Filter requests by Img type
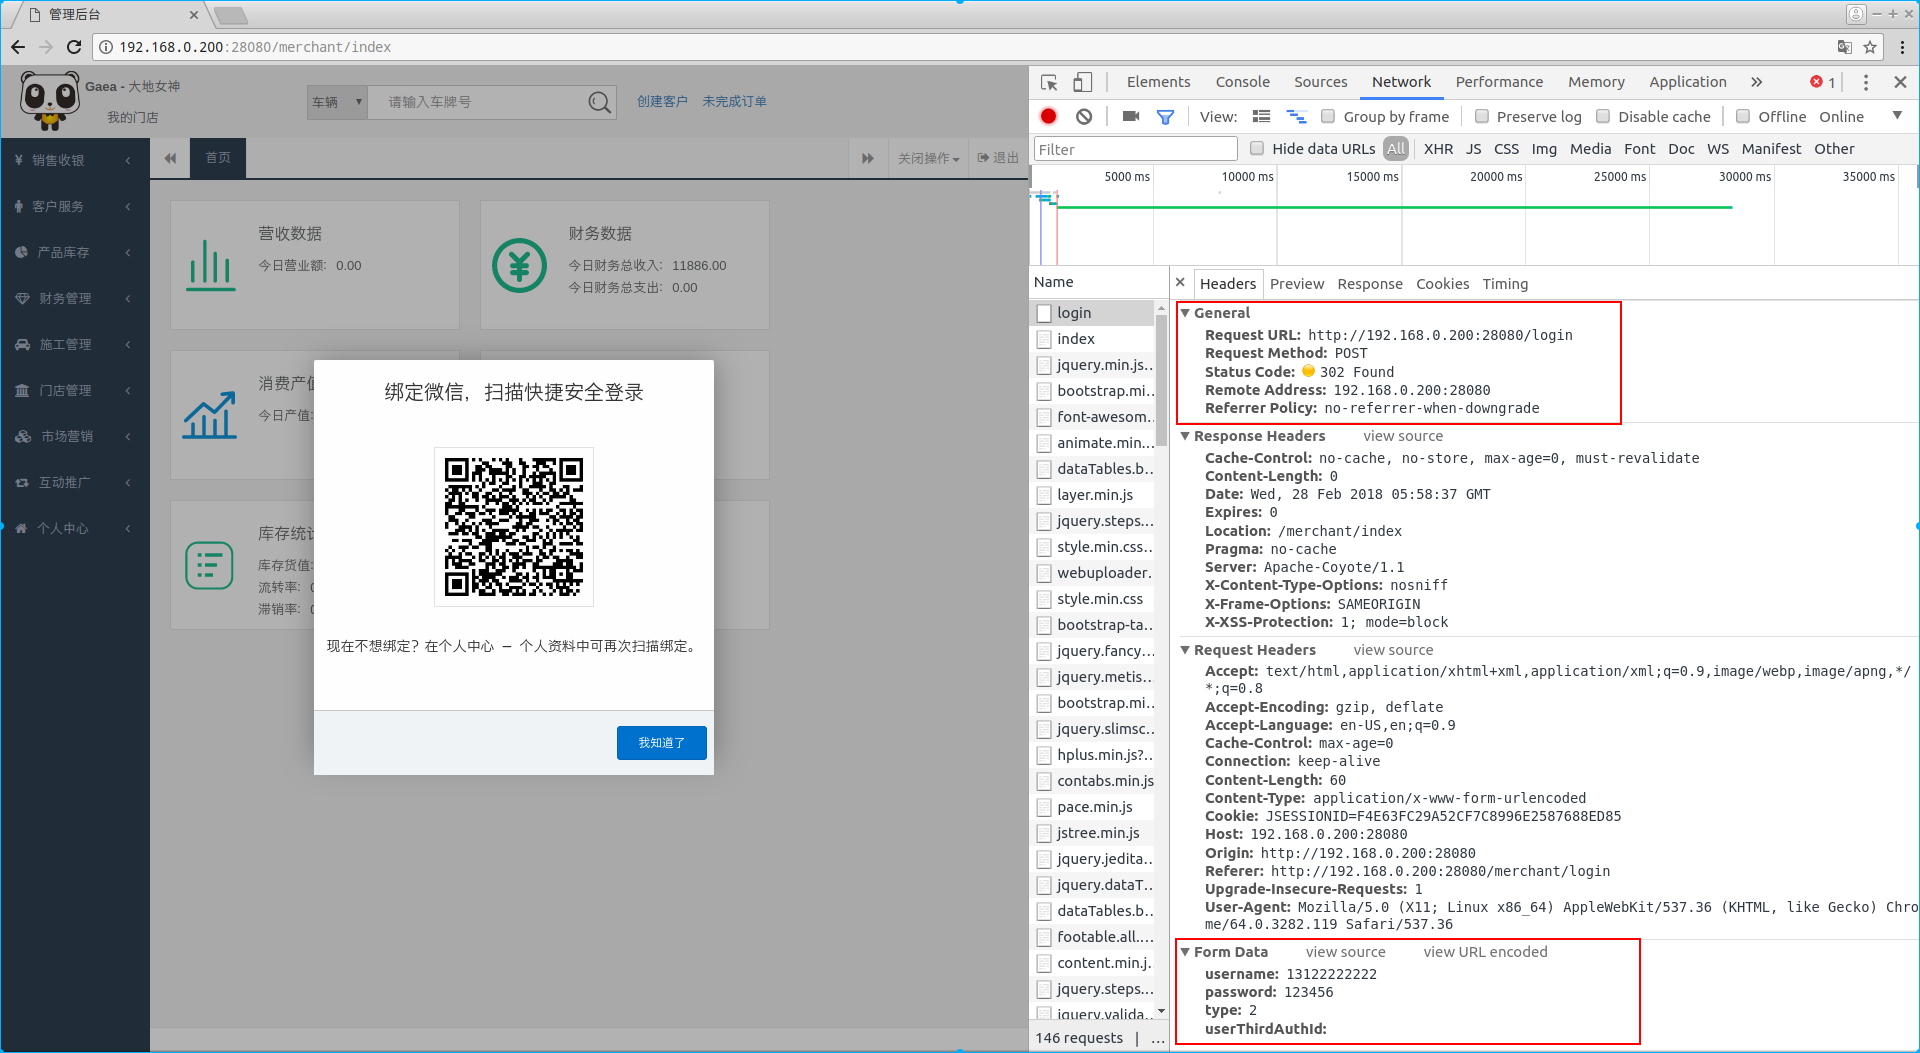 point(1544,149)
